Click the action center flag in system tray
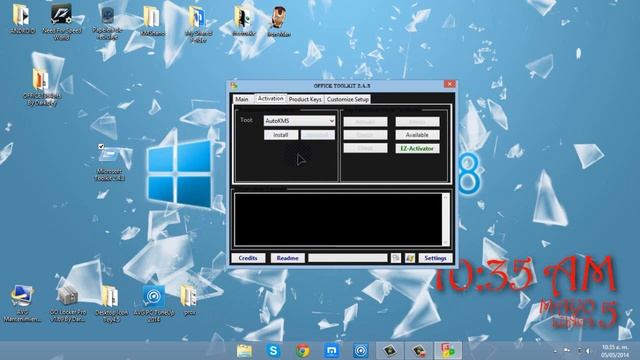Viewport: 640px width, 360px height. click(x=567, y=350)
